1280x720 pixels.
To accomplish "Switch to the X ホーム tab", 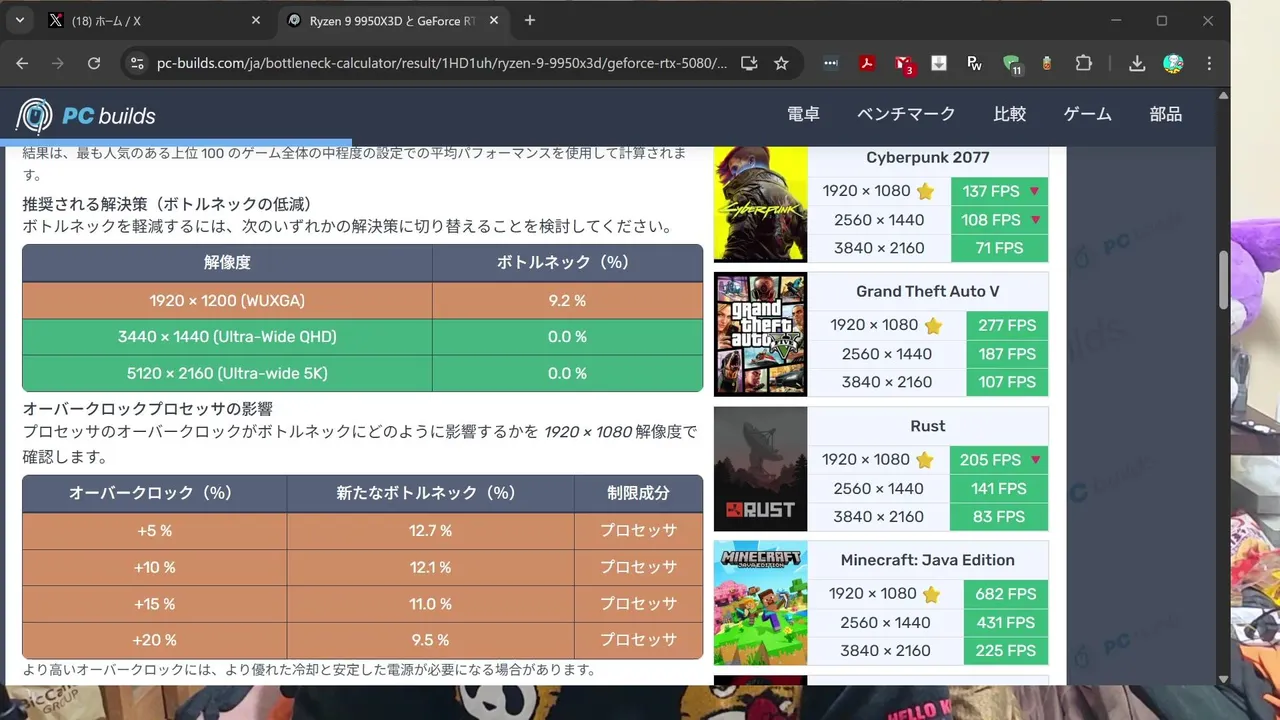I will coord(155,20).
